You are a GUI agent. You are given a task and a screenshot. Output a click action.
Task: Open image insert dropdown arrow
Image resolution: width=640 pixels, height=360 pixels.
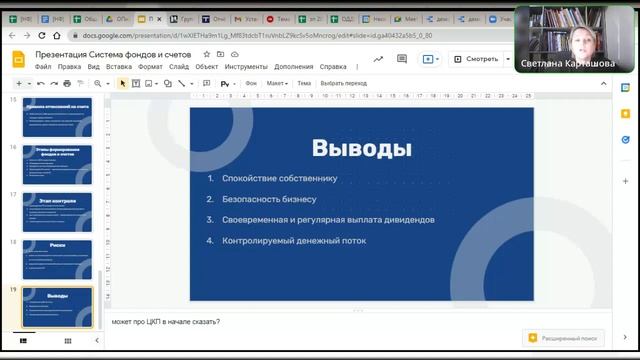pos(156,84)
